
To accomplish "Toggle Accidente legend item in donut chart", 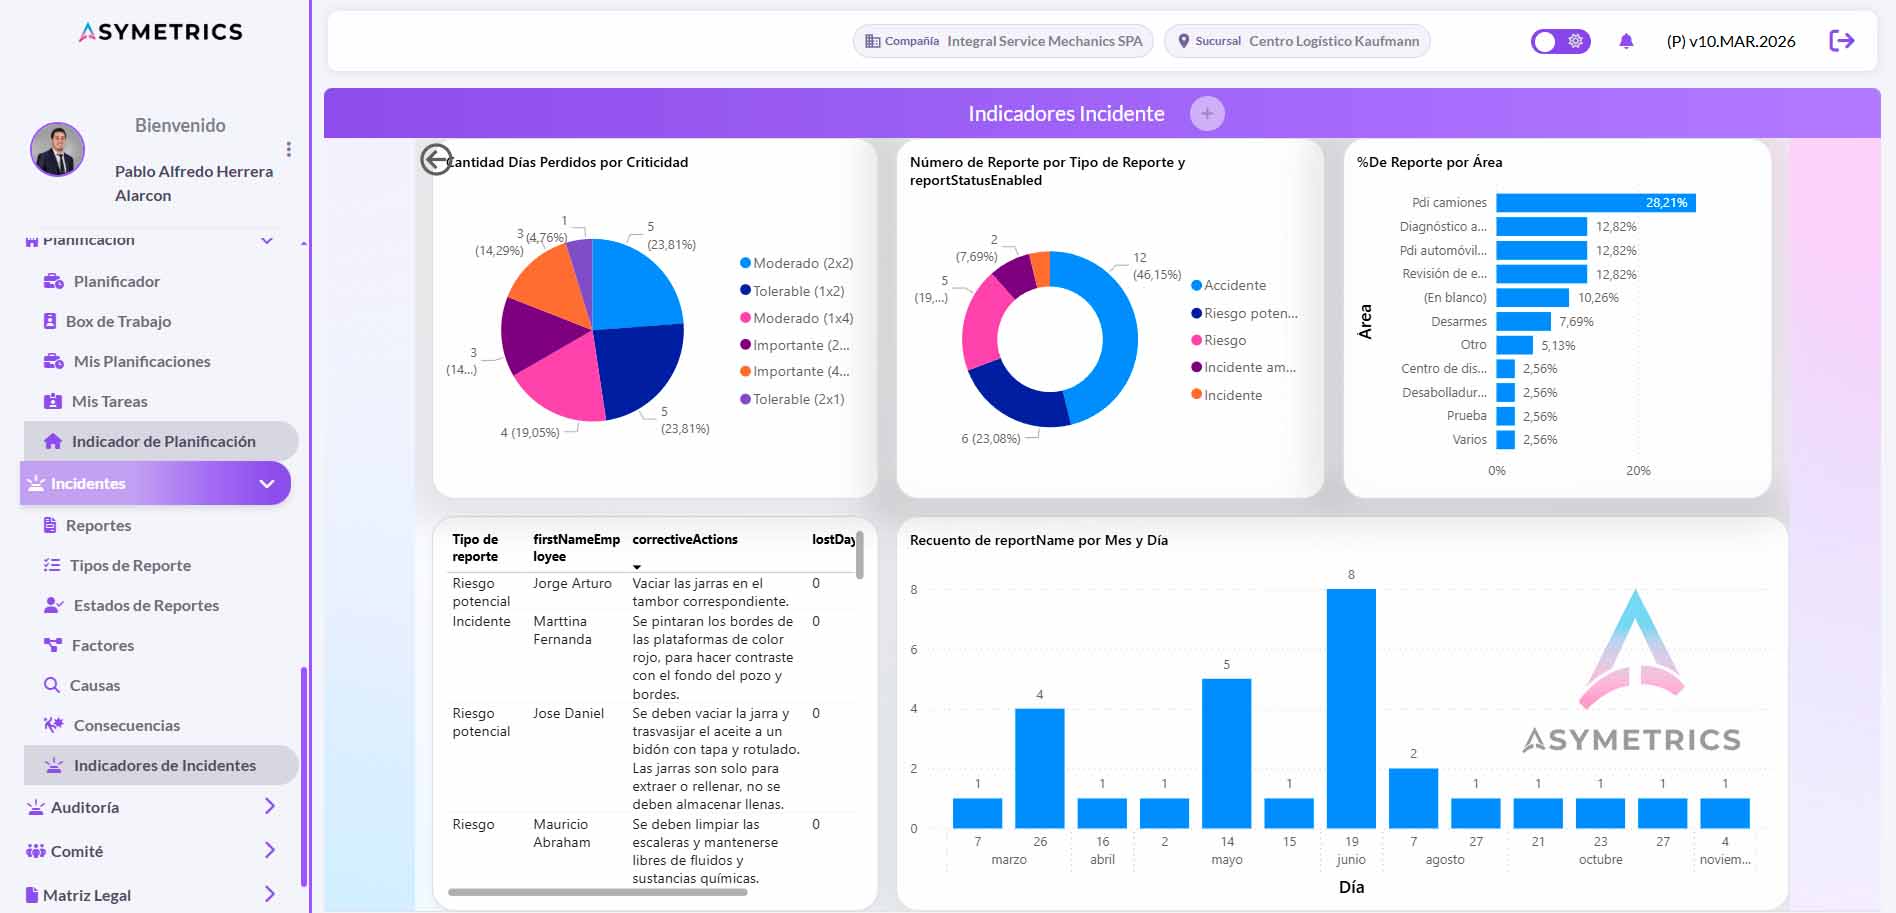I will tap(1228, 286).
